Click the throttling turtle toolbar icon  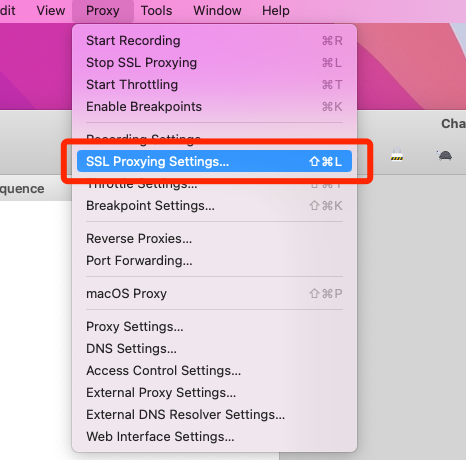(444, 155)
